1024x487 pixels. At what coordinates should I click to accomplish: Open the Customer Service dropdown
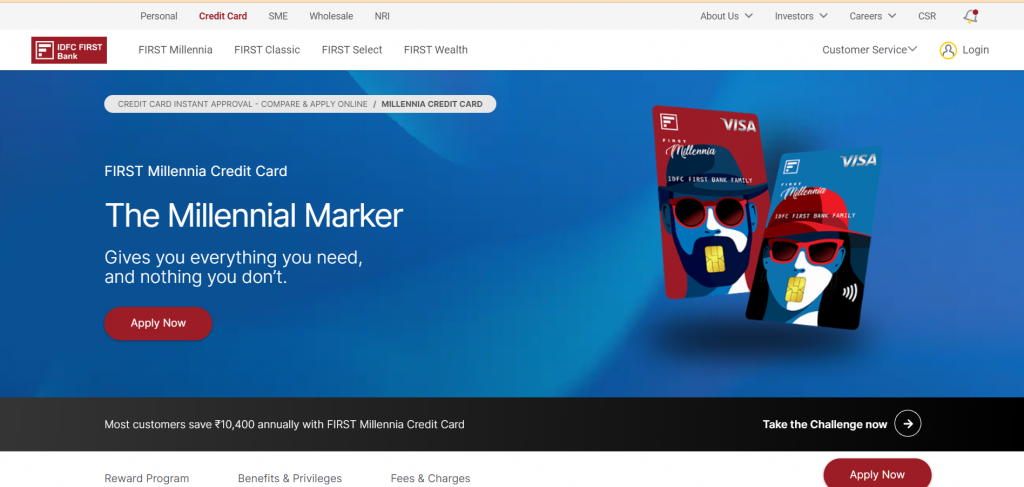click(x=870, y=50)
